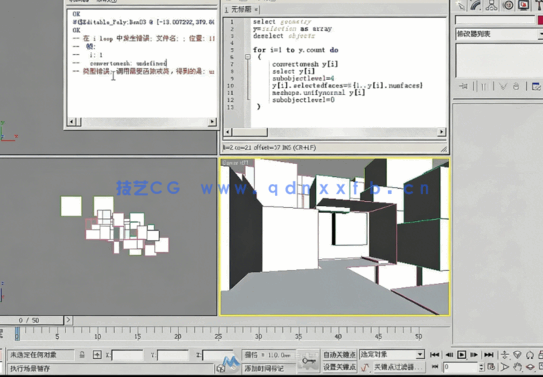This screenshot has width=543, height=377.
Task: Click the current frame number field
Action: [x=461, y=367]
